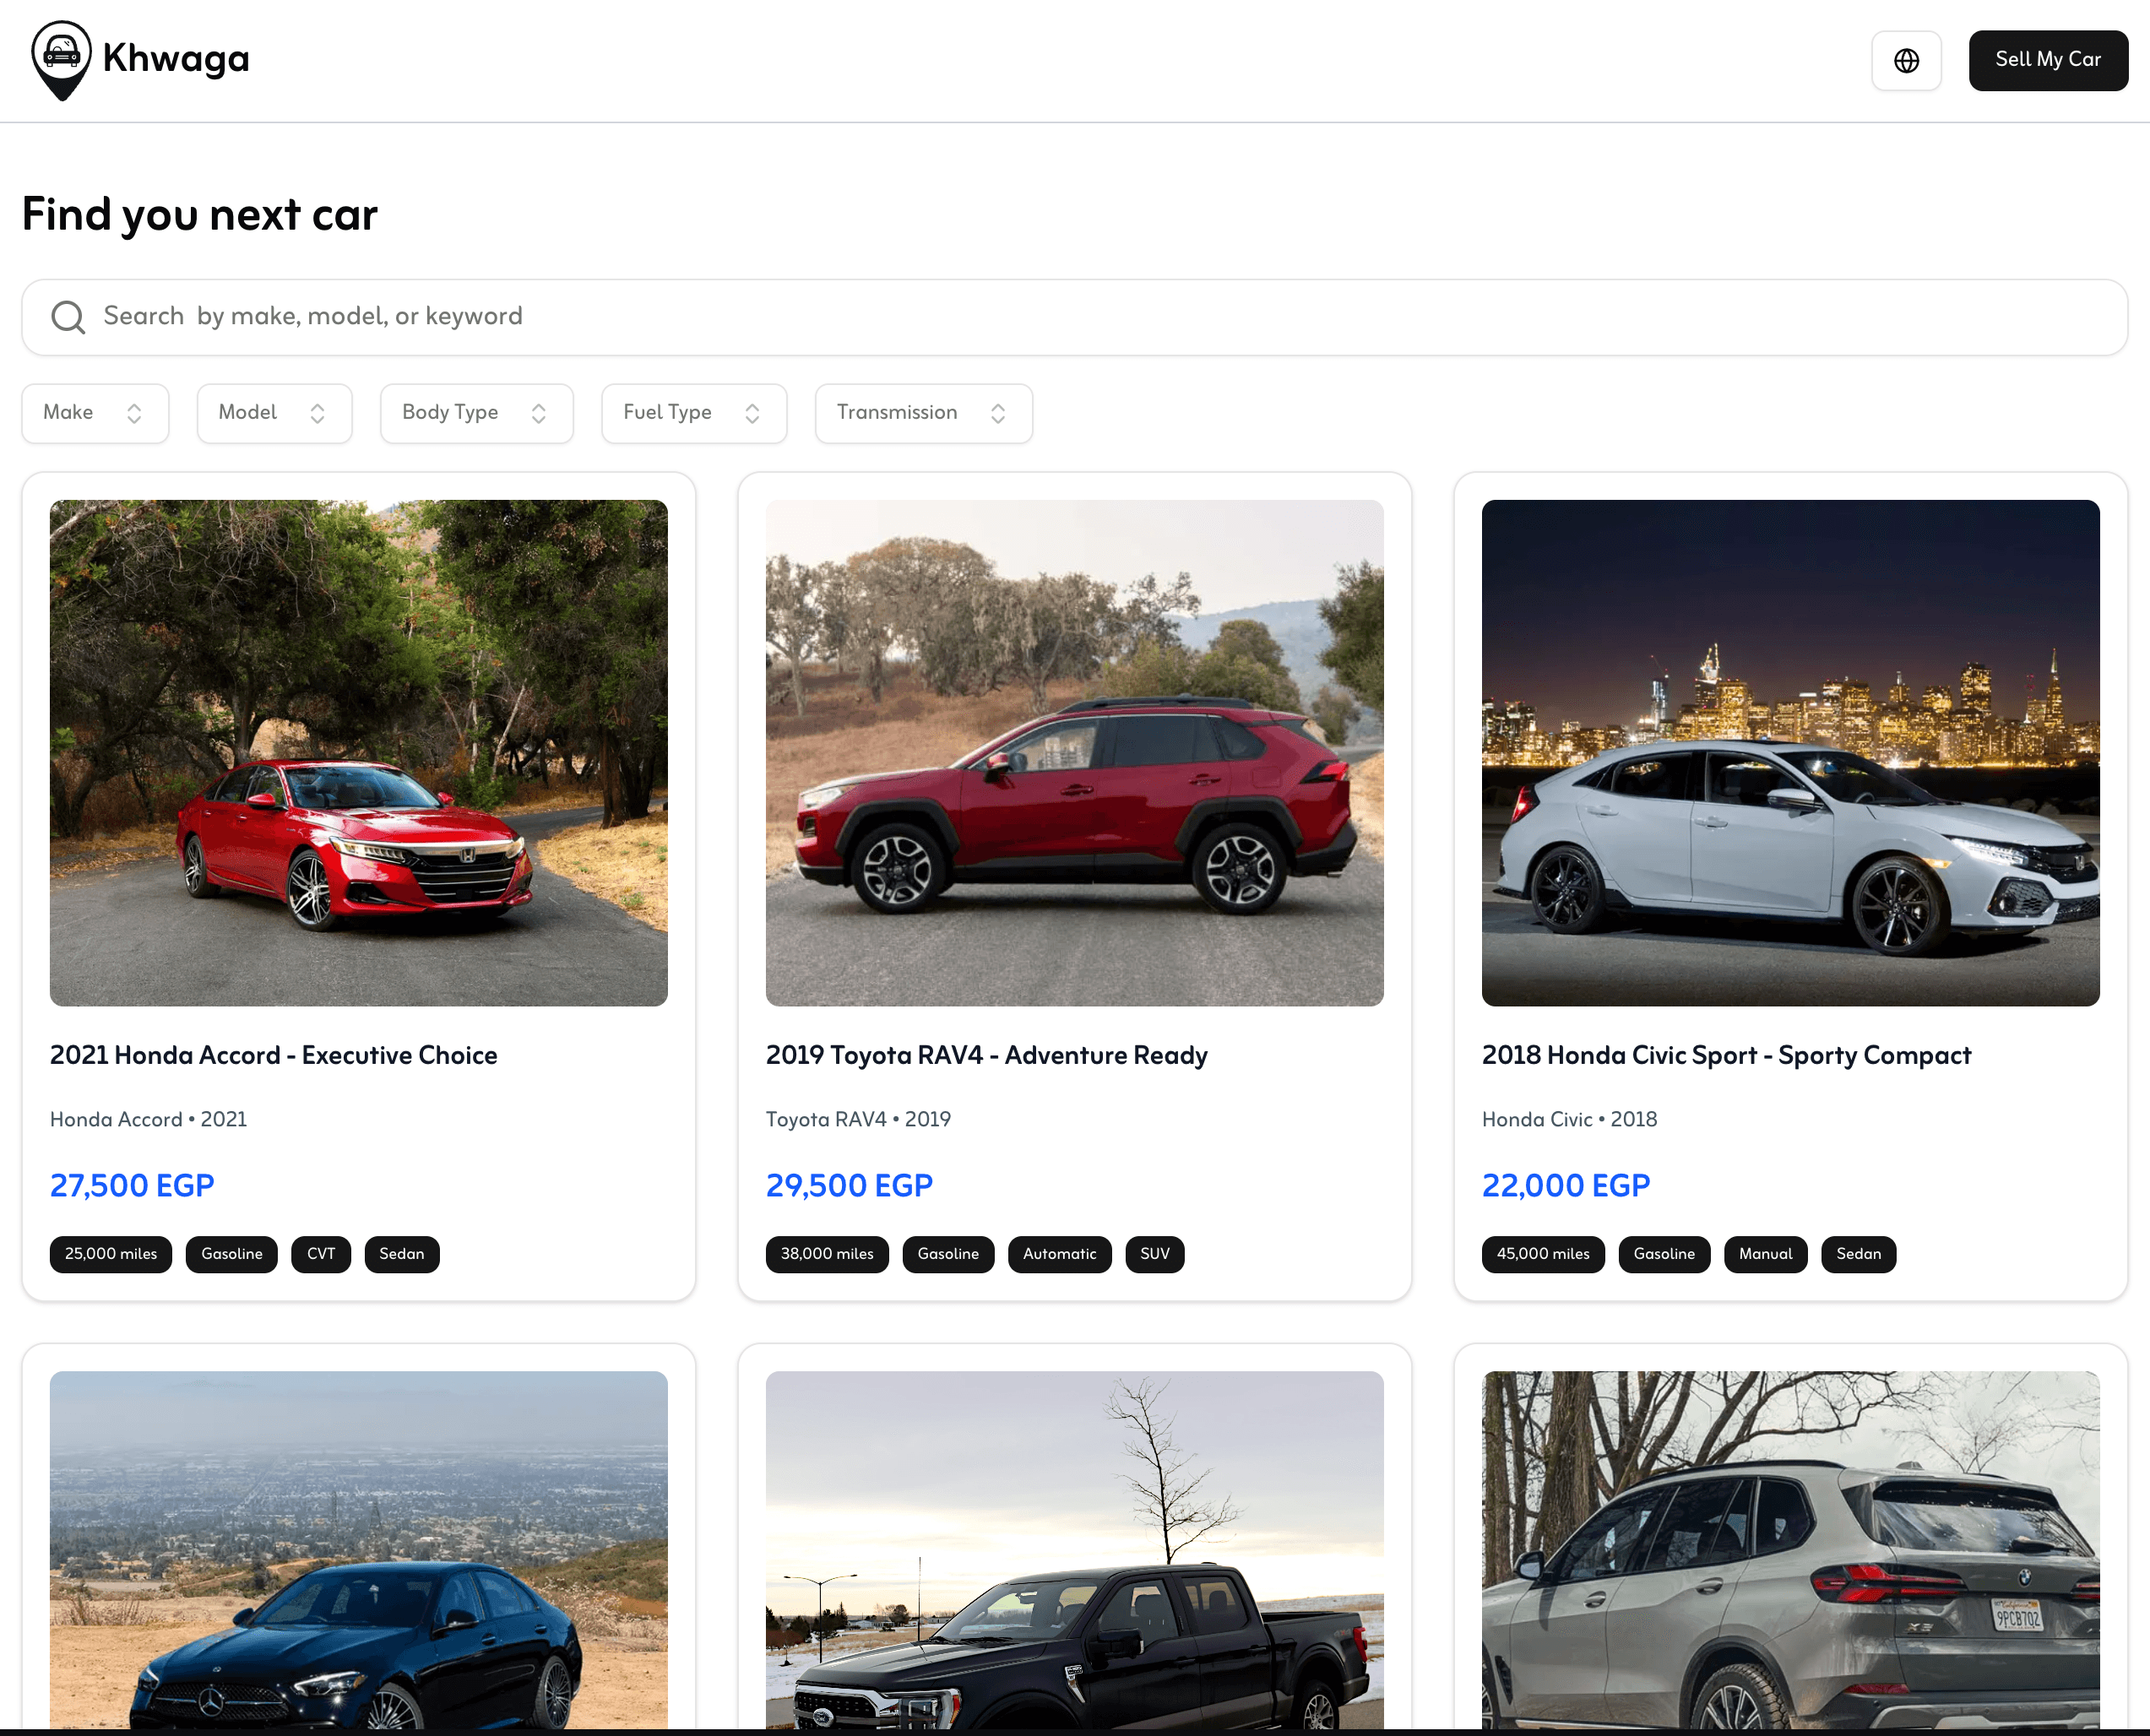
Task: Click the Khwaga car pin logo
Action: (x=62, y=59)
